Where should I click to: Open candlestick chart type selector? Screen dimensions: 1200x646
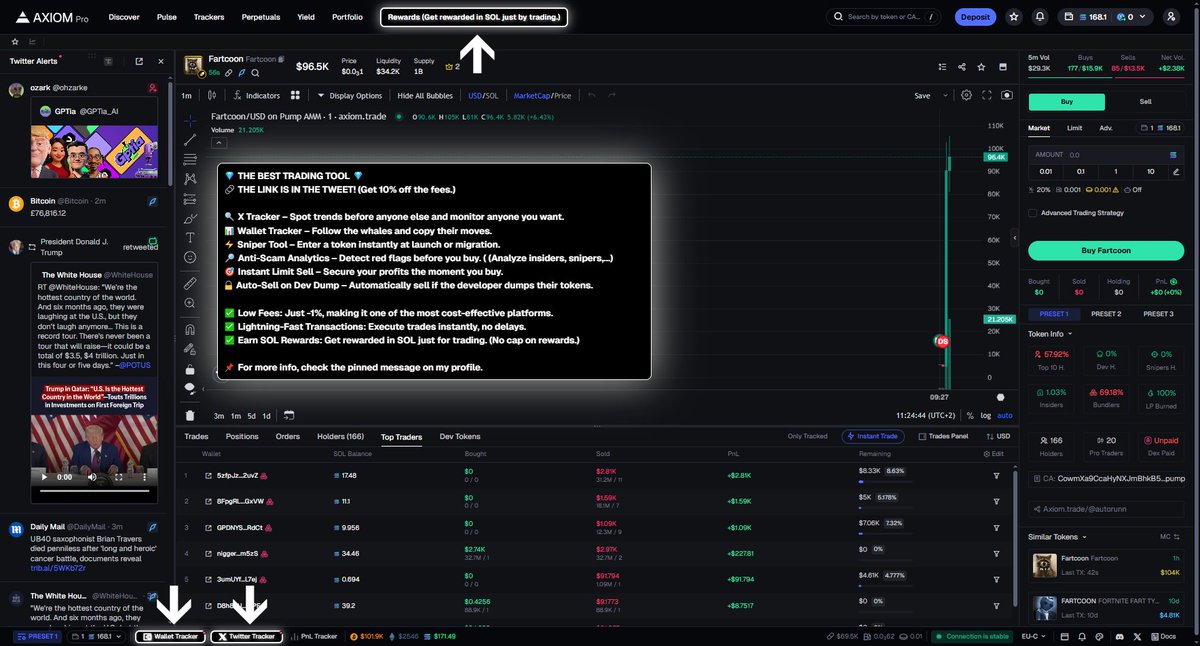[212, 95]
